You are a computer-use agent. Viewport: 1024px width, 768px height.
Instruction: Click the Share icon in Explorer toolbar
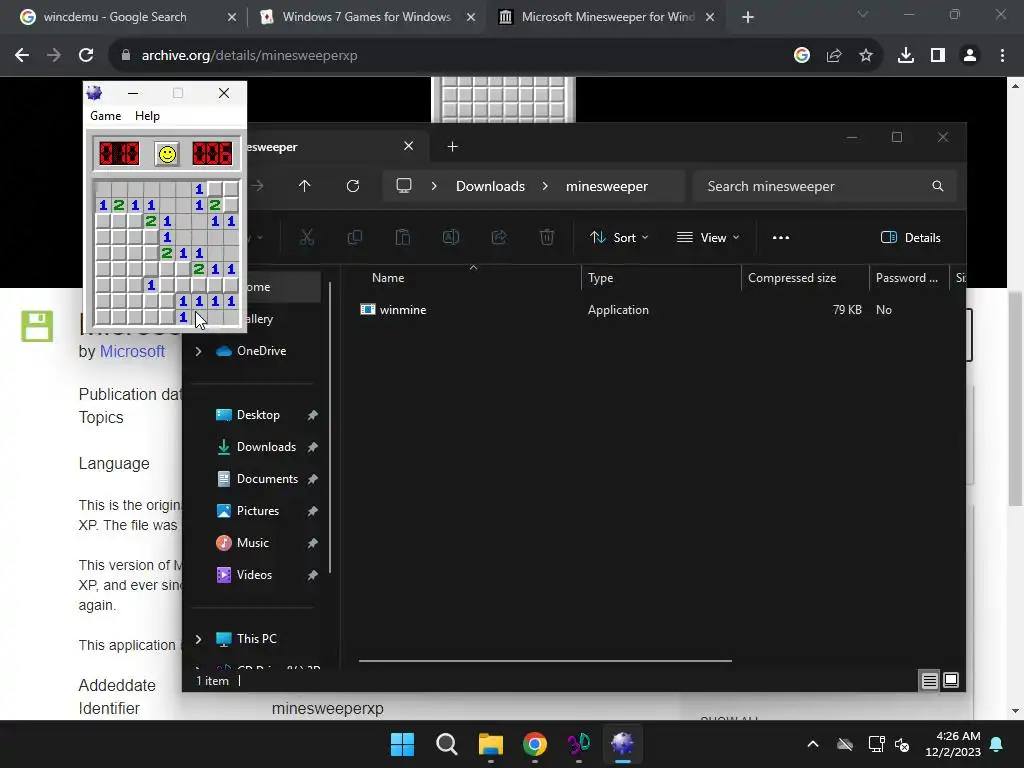[x=499, y=238]
